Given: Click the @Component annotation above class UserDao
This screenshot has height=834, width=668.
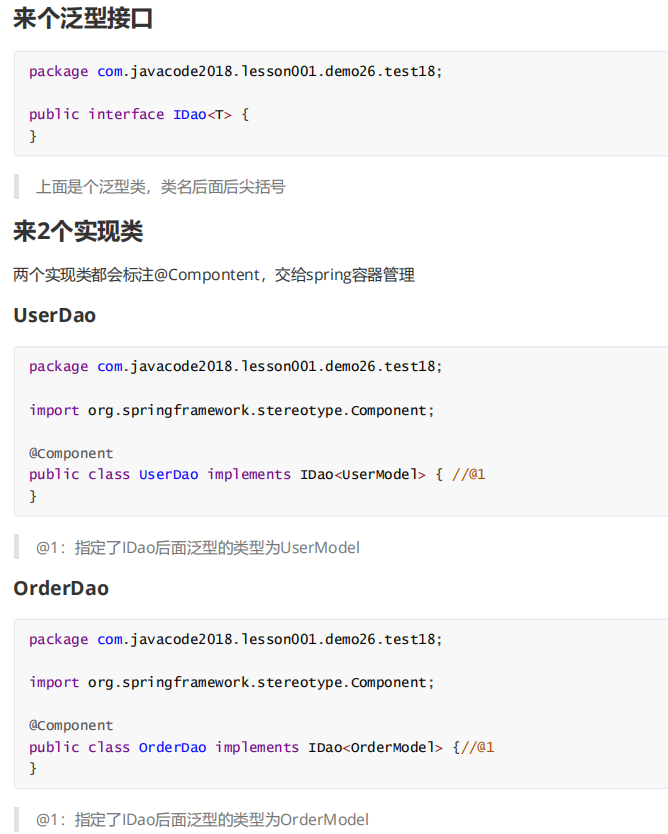Looking at the screenshot, I should [71, 453].
